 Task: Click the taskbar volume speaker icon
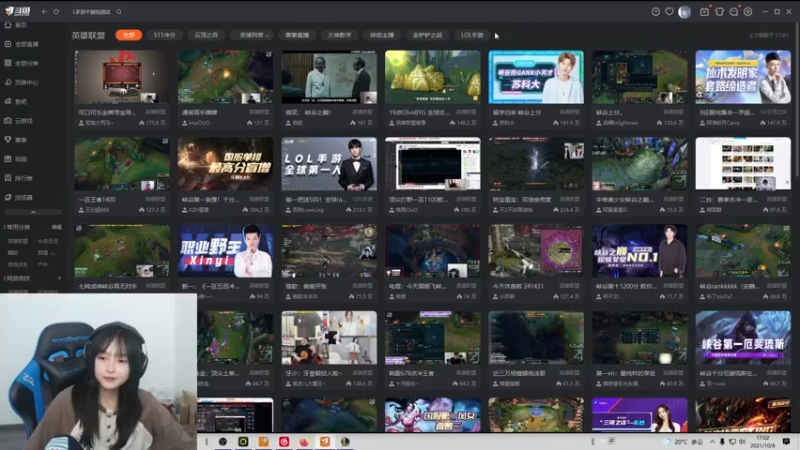741,442
